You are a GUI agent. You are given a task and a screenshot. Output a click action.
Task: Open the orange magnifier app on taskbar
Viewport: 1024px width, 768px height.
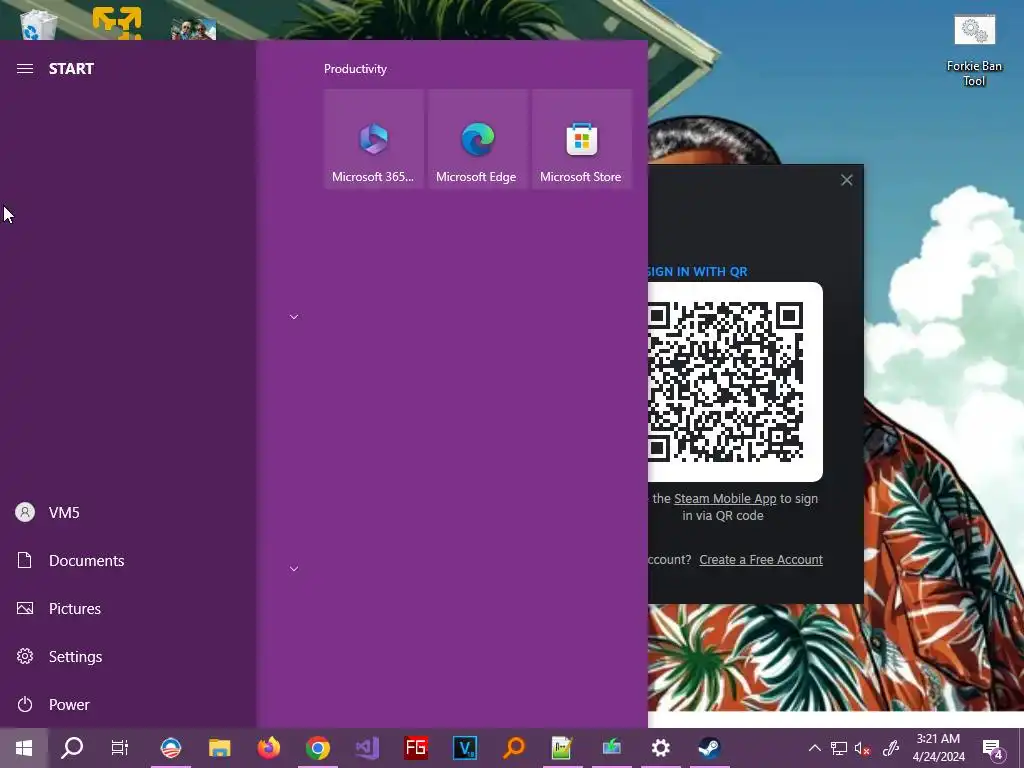point(513,748)
